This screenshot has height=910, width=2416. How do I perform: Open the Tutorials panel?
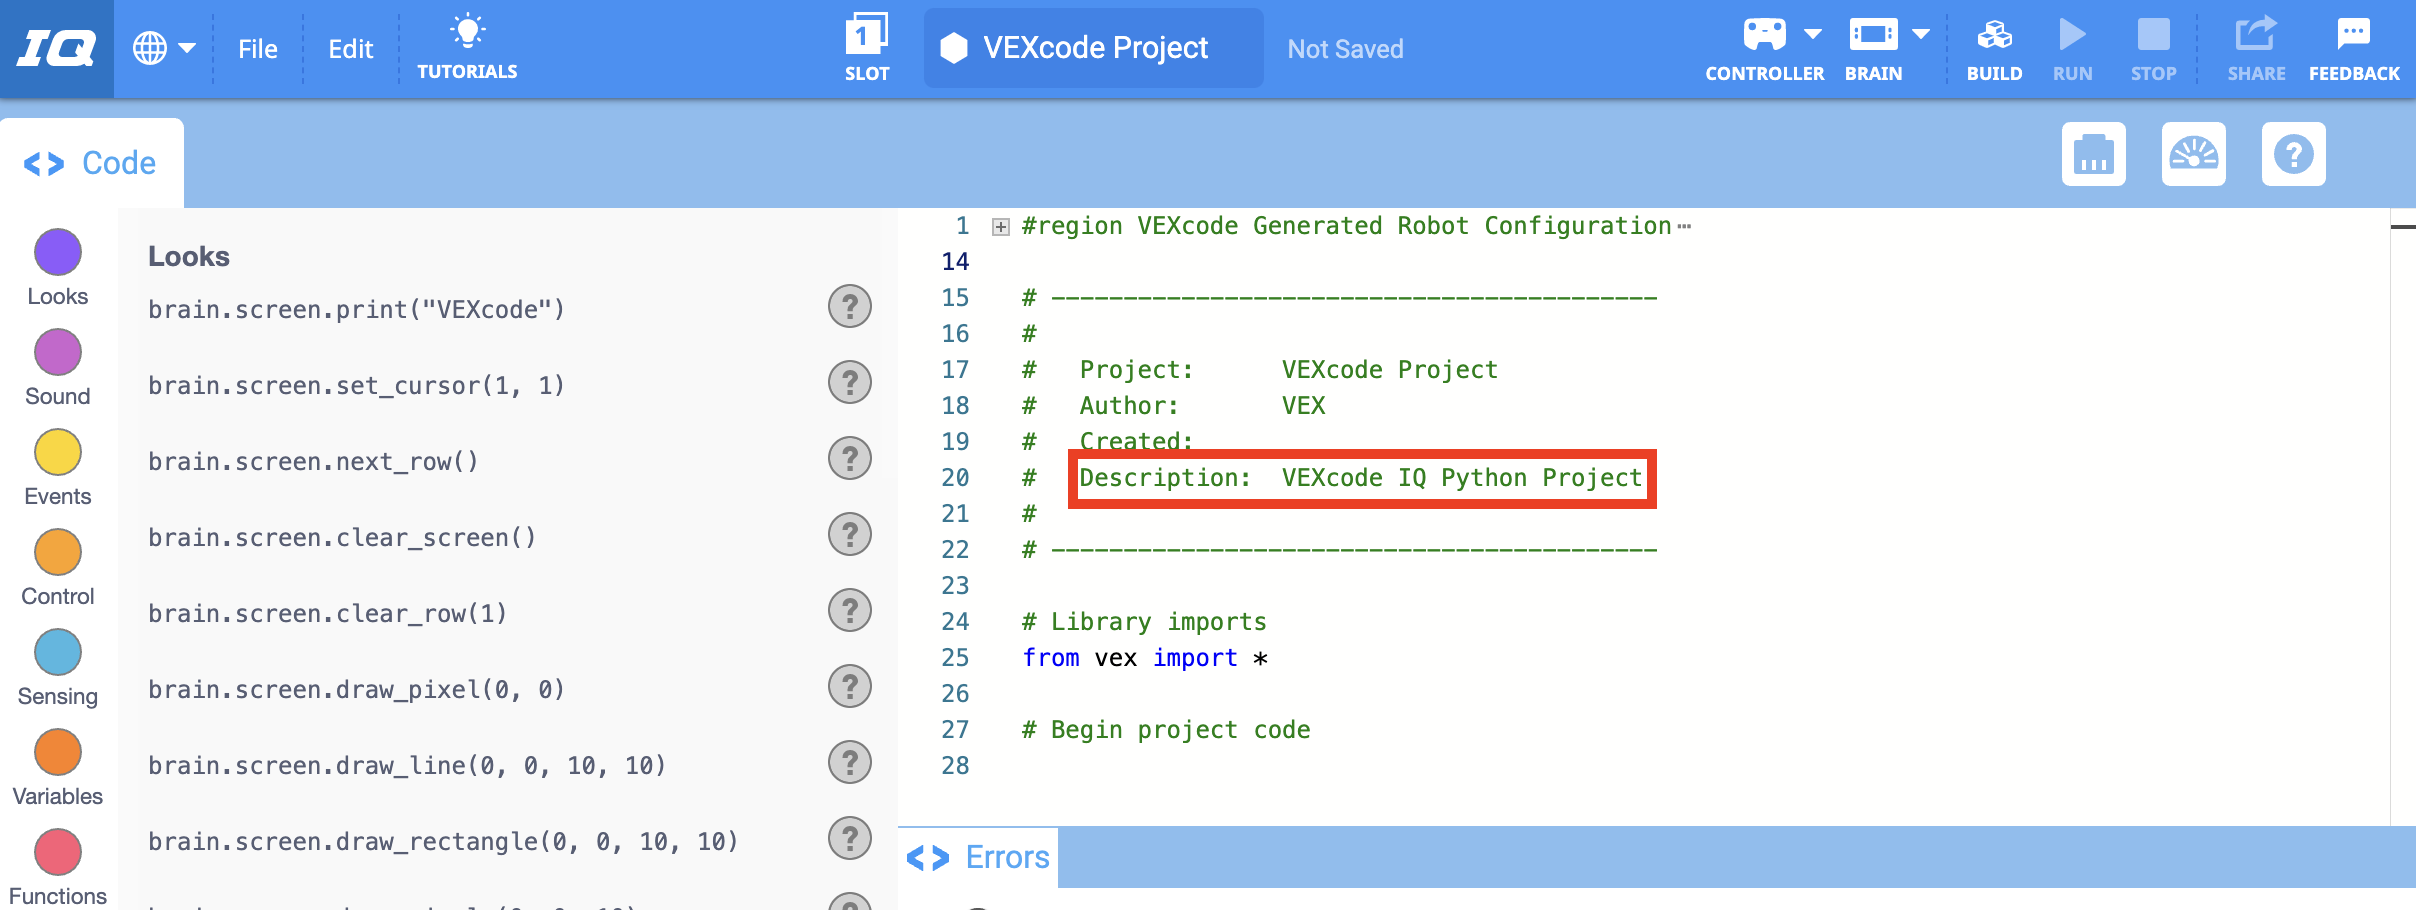coord(468,45)
